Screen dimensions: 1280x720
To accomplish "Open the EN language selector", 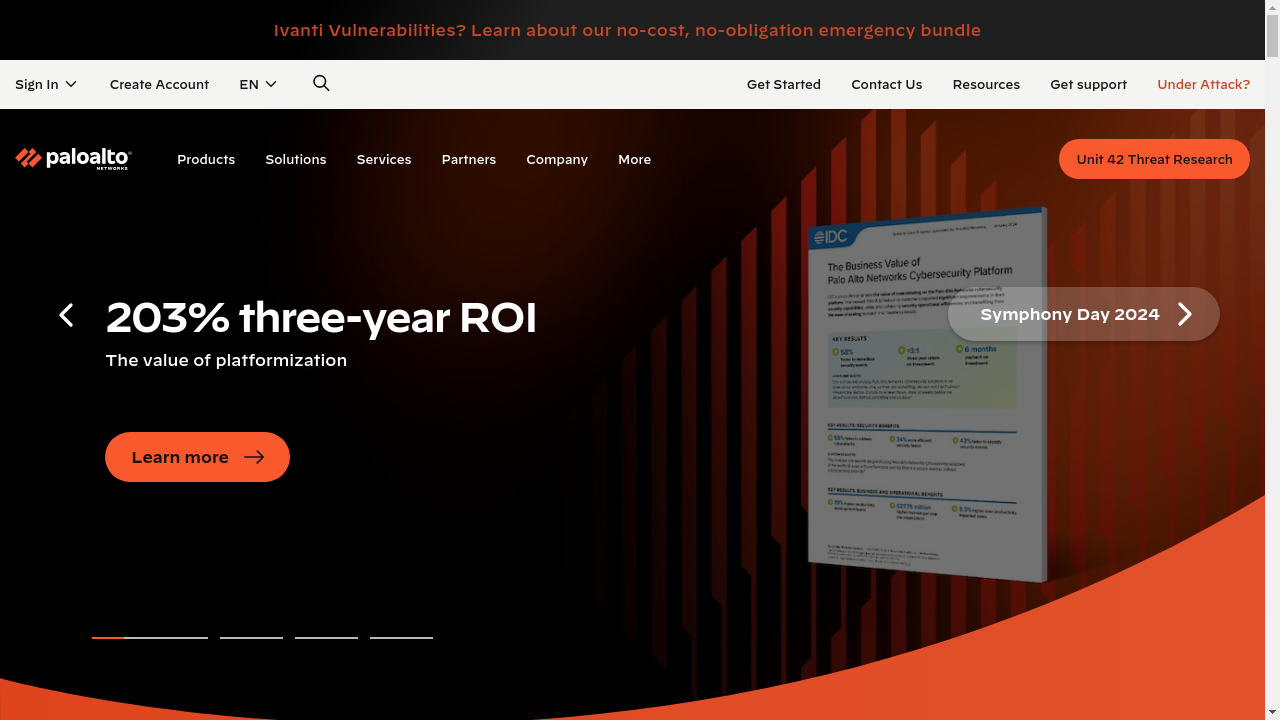I will point(258,84).
